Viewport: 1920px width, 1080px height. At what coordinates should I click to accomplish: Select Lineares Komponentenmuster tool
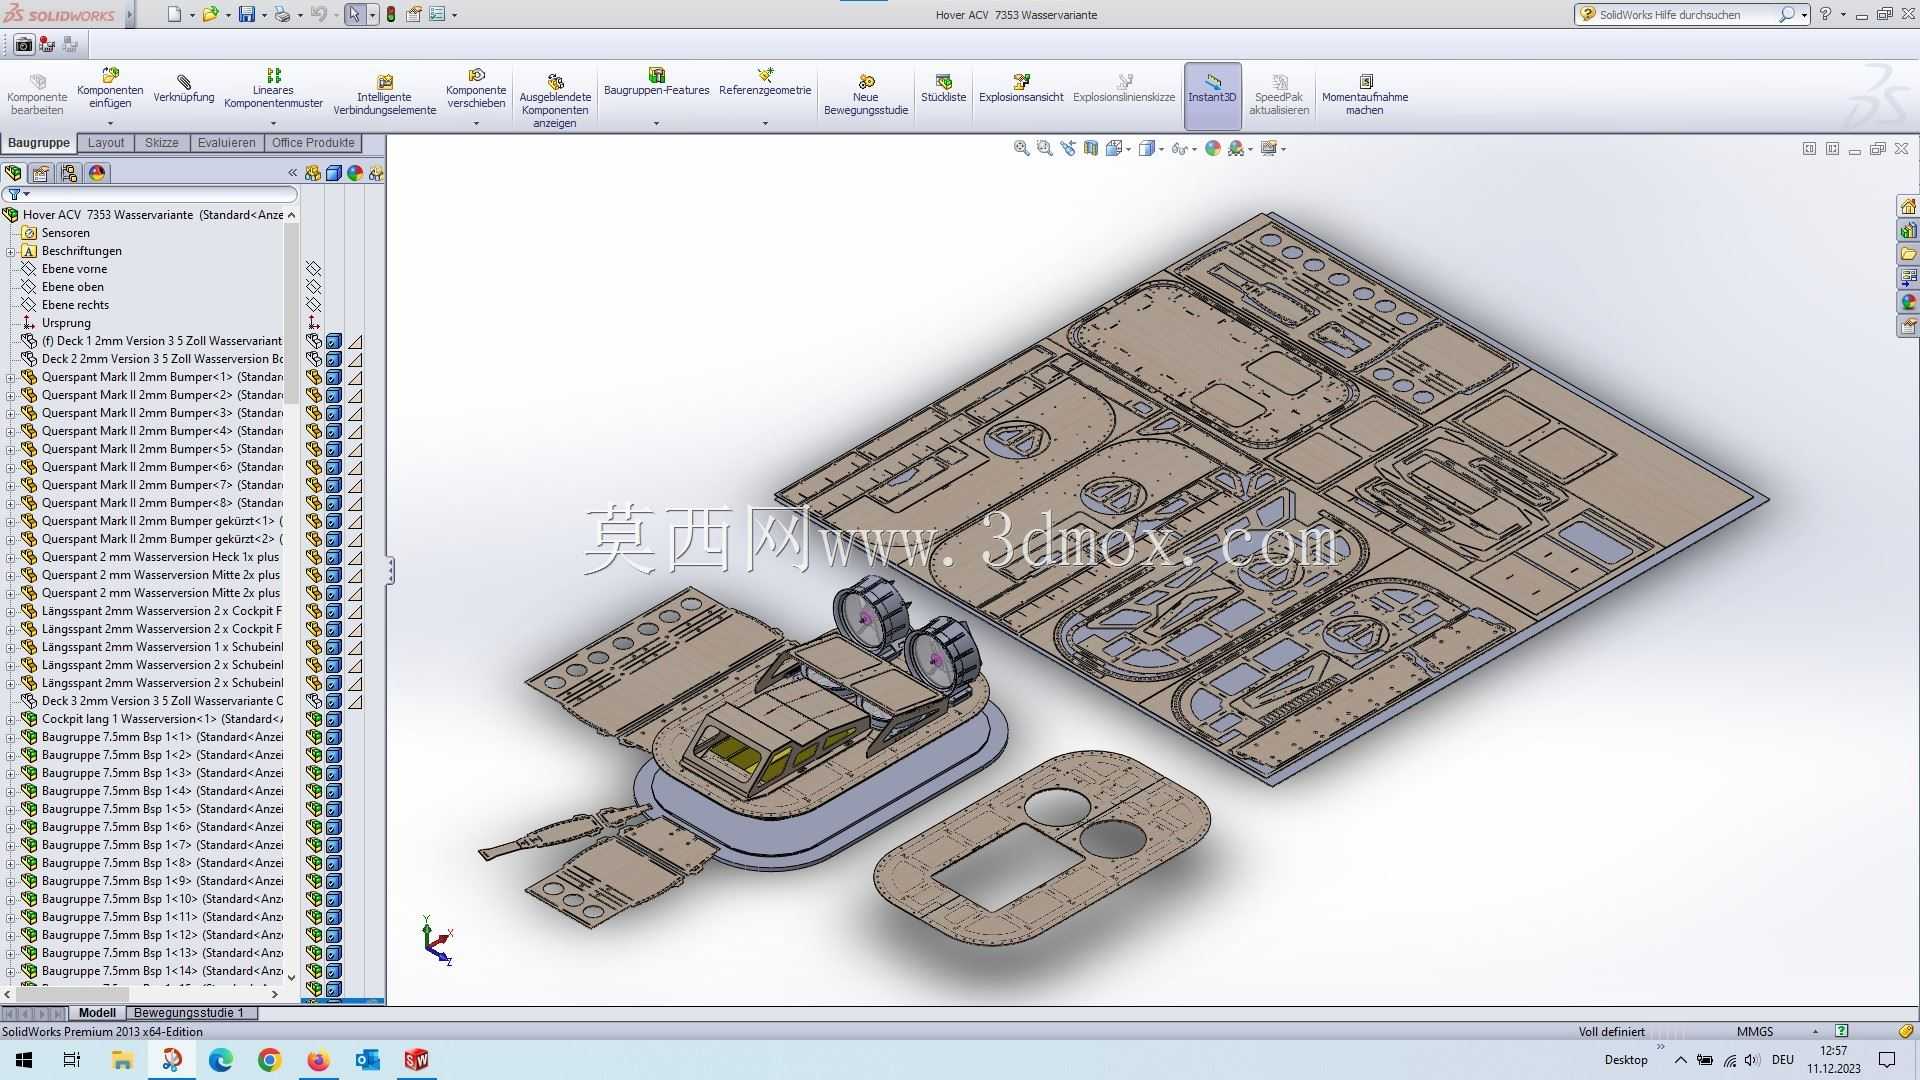[273, 88]
